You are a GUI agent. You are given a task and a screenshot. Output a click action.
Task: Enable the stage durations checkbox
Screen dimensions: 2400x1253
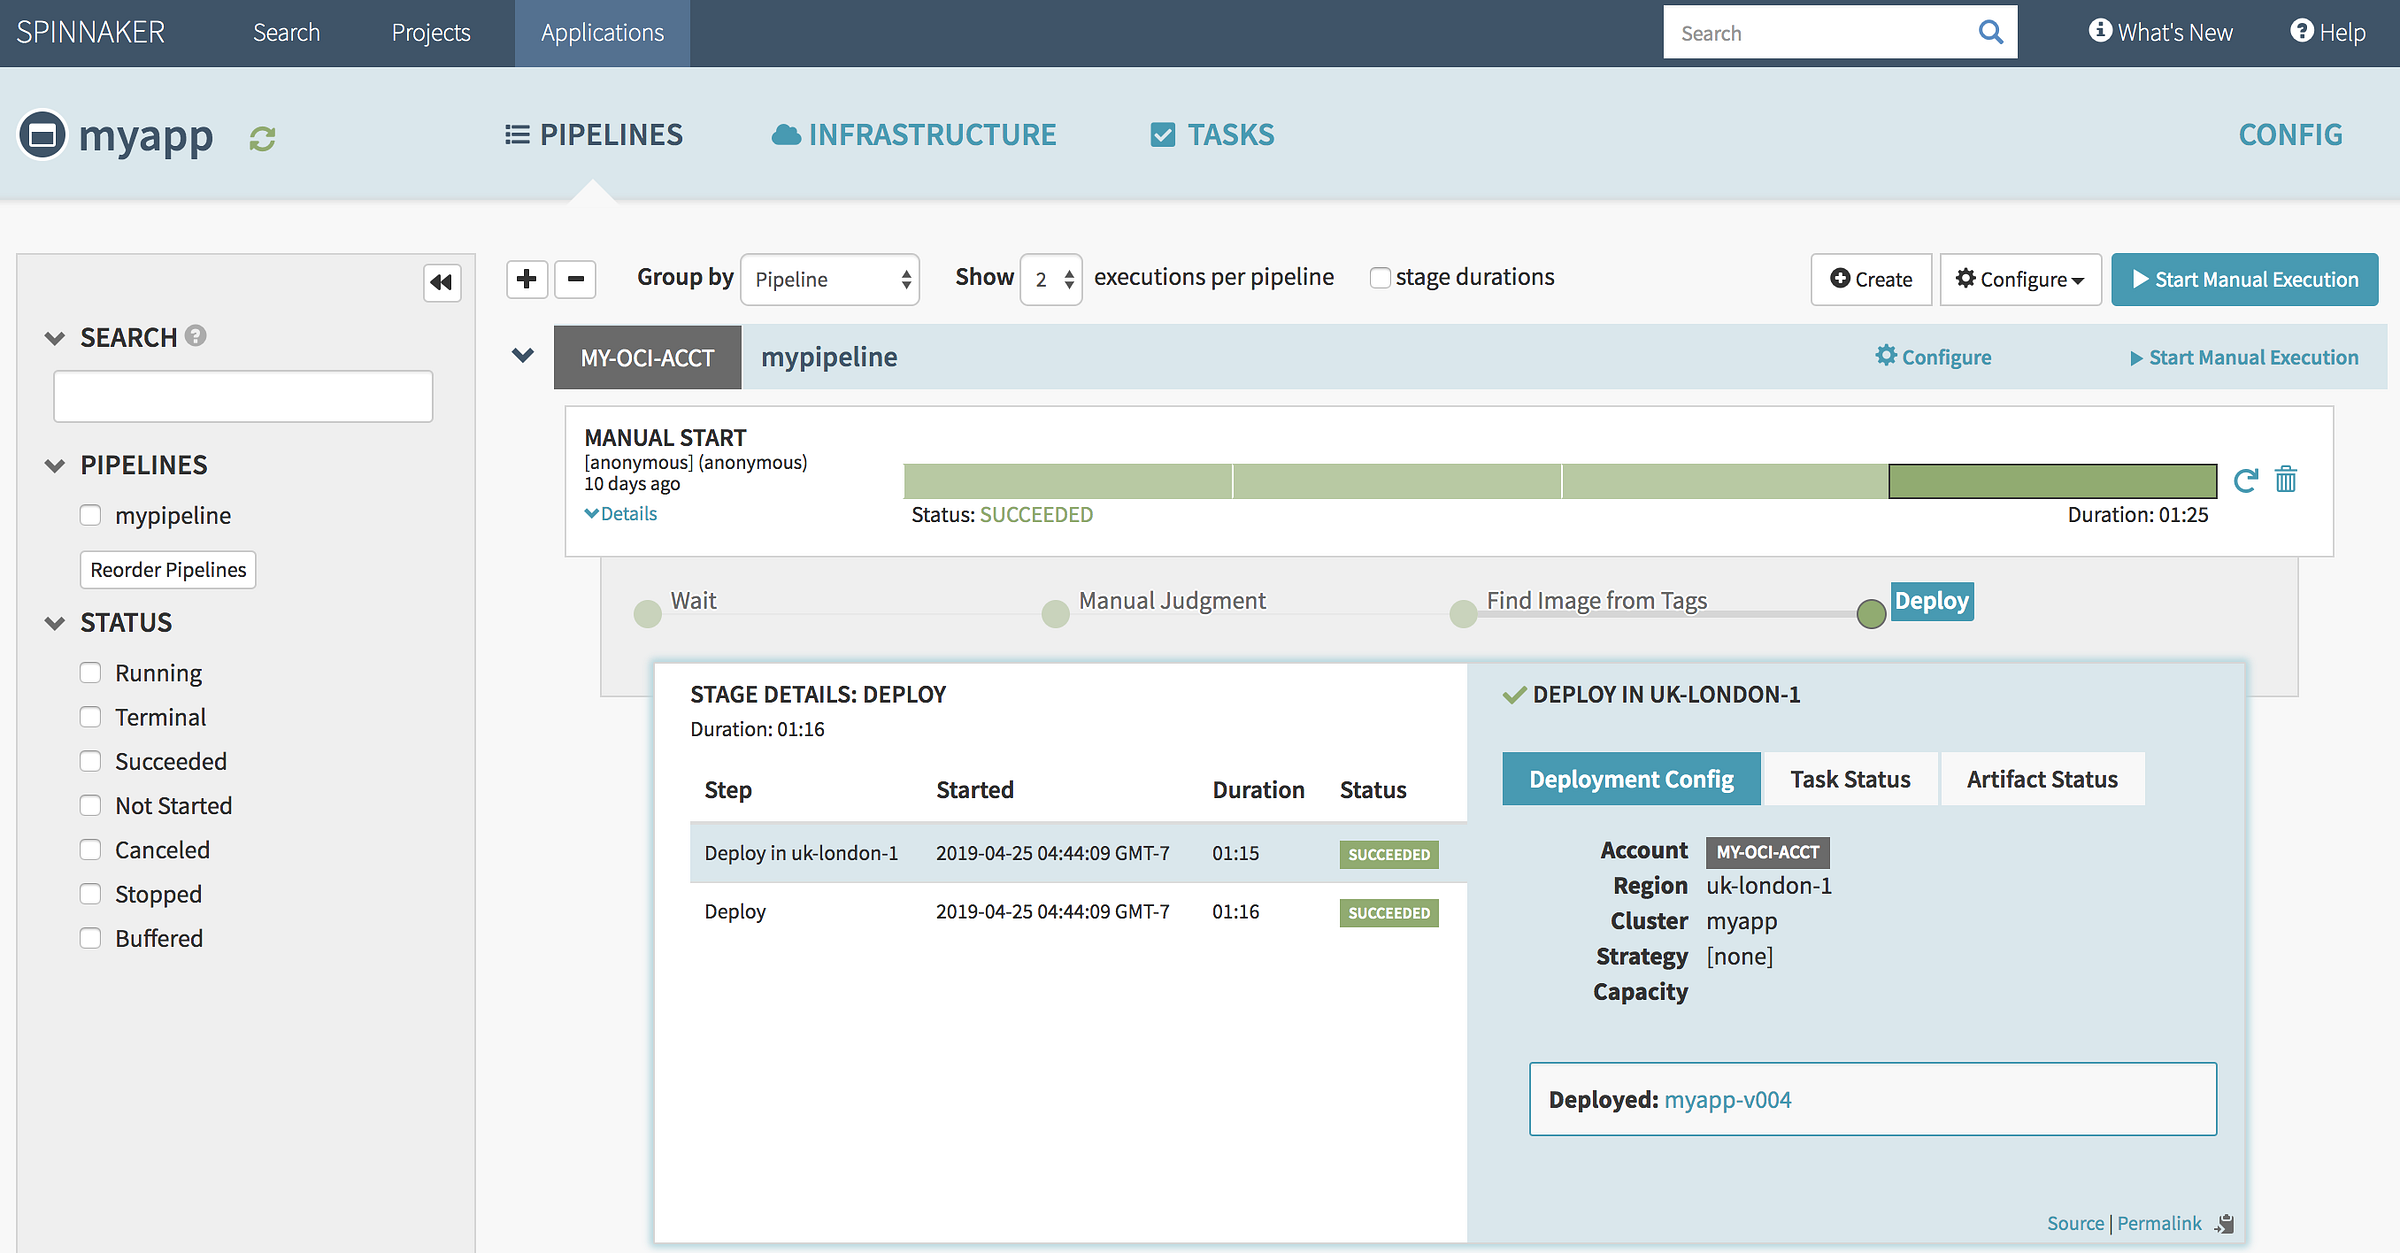pos(1380,278)
